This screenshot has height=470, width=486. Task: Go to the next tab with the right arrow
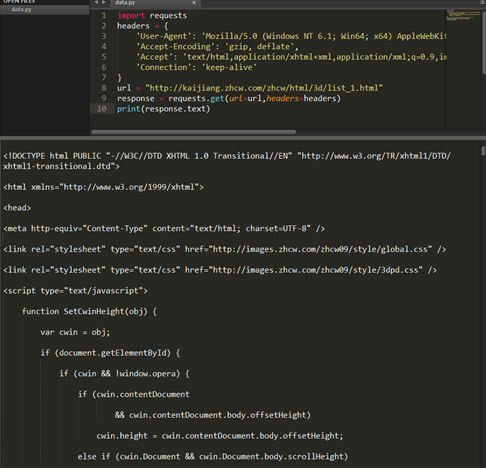point(104,2)
